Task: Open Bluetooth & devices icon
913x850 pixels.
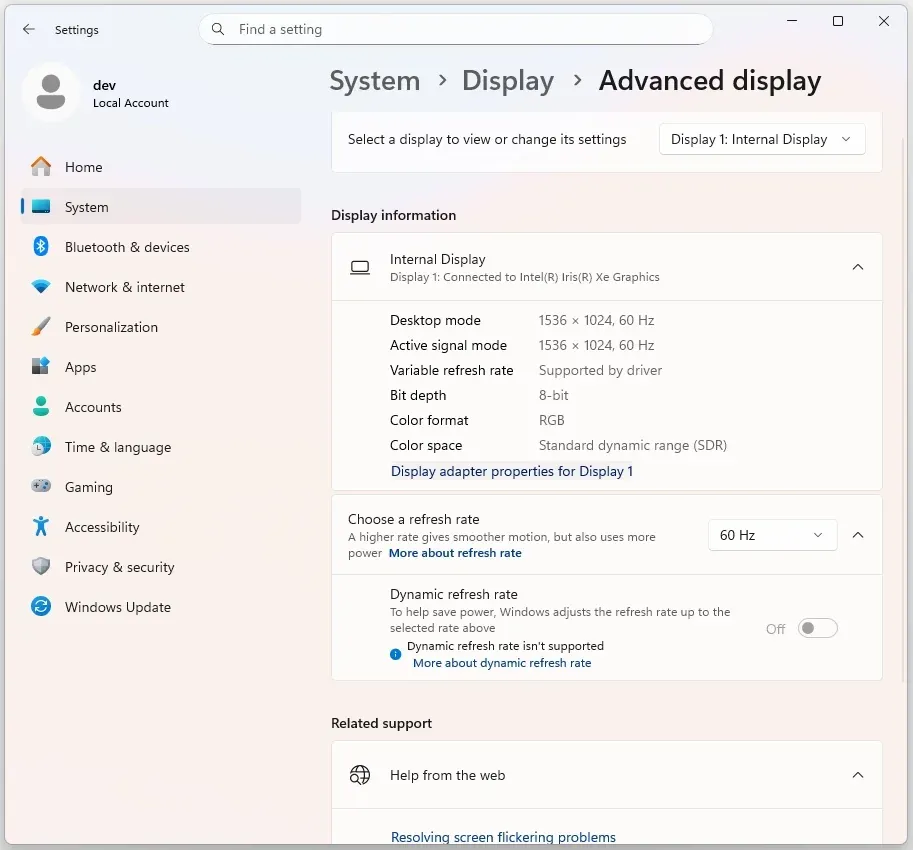Action: pyautogui.click(x=41, y=247)
